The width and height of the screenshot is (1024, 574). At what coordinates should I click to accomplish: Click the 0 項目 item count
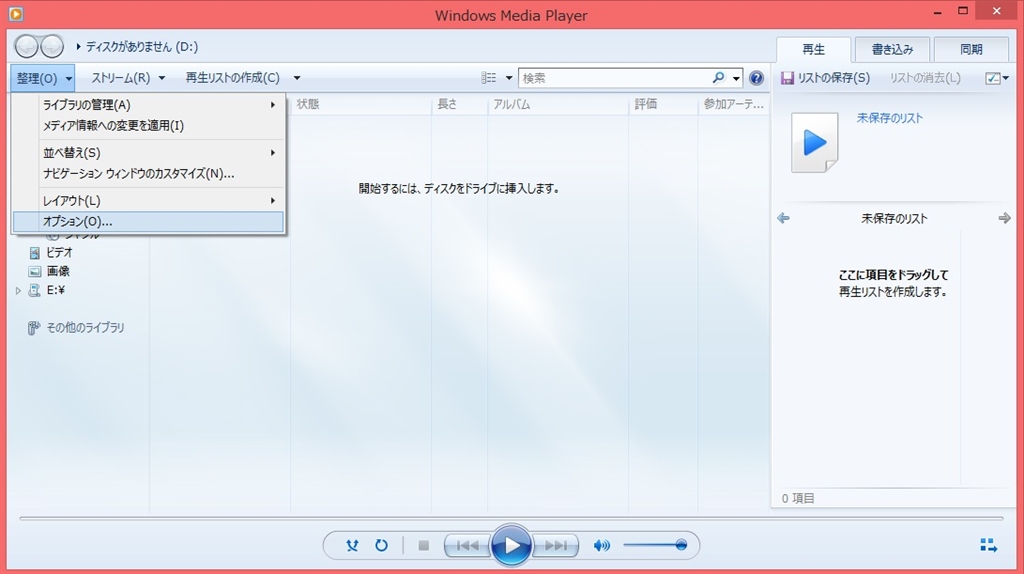click(798, 498)
